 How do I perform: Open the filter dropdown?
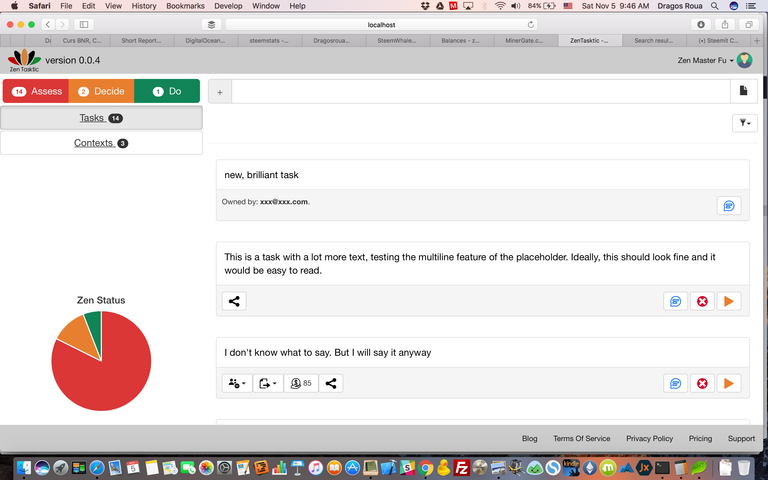tap(745, 123)
